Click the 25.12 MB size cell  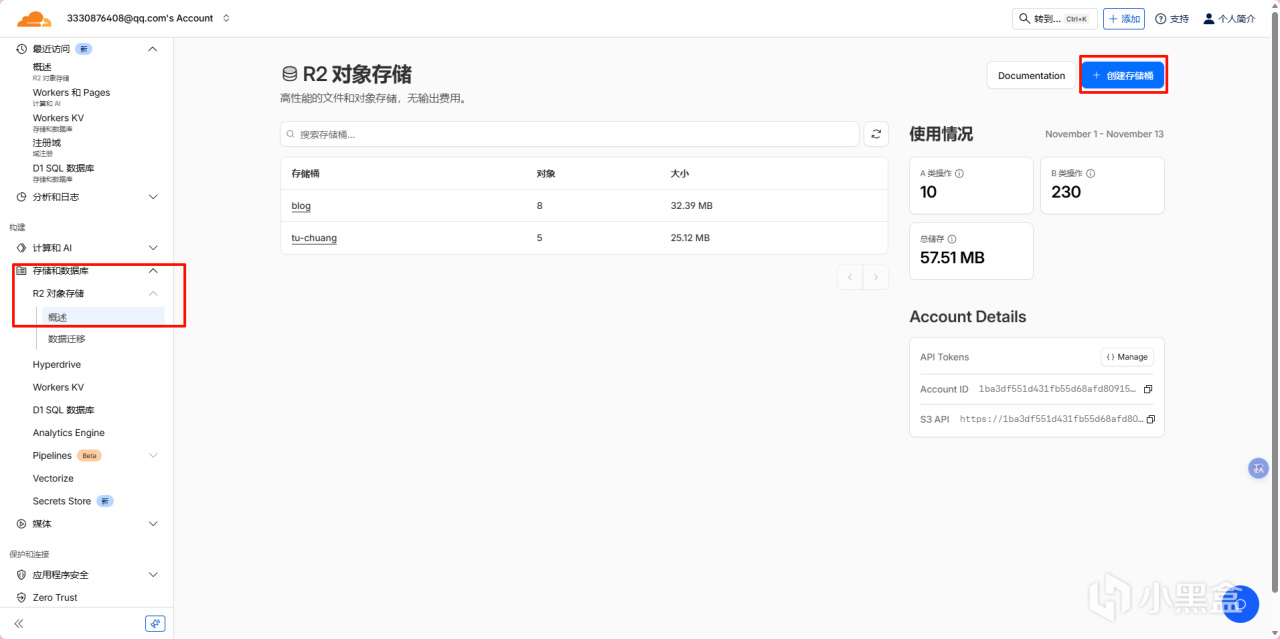(690, 238)
